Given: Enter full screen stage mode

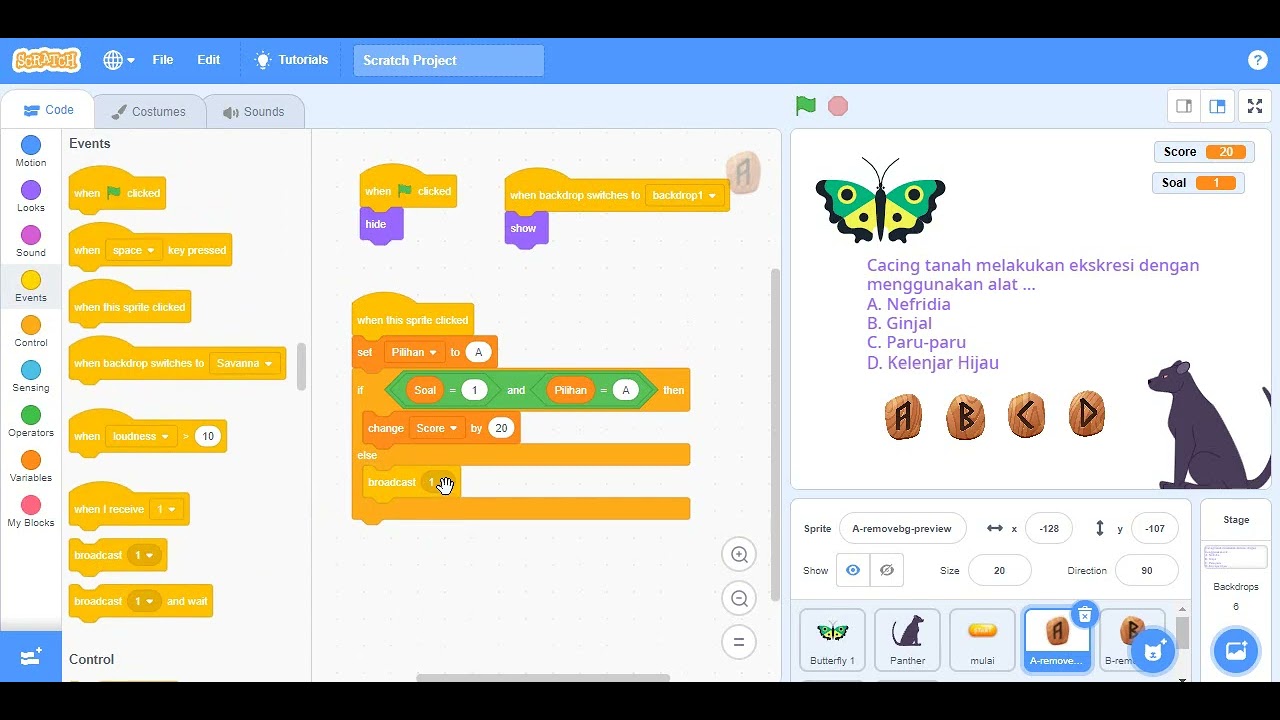Looking at the screenshot, I should point(1254,106).
